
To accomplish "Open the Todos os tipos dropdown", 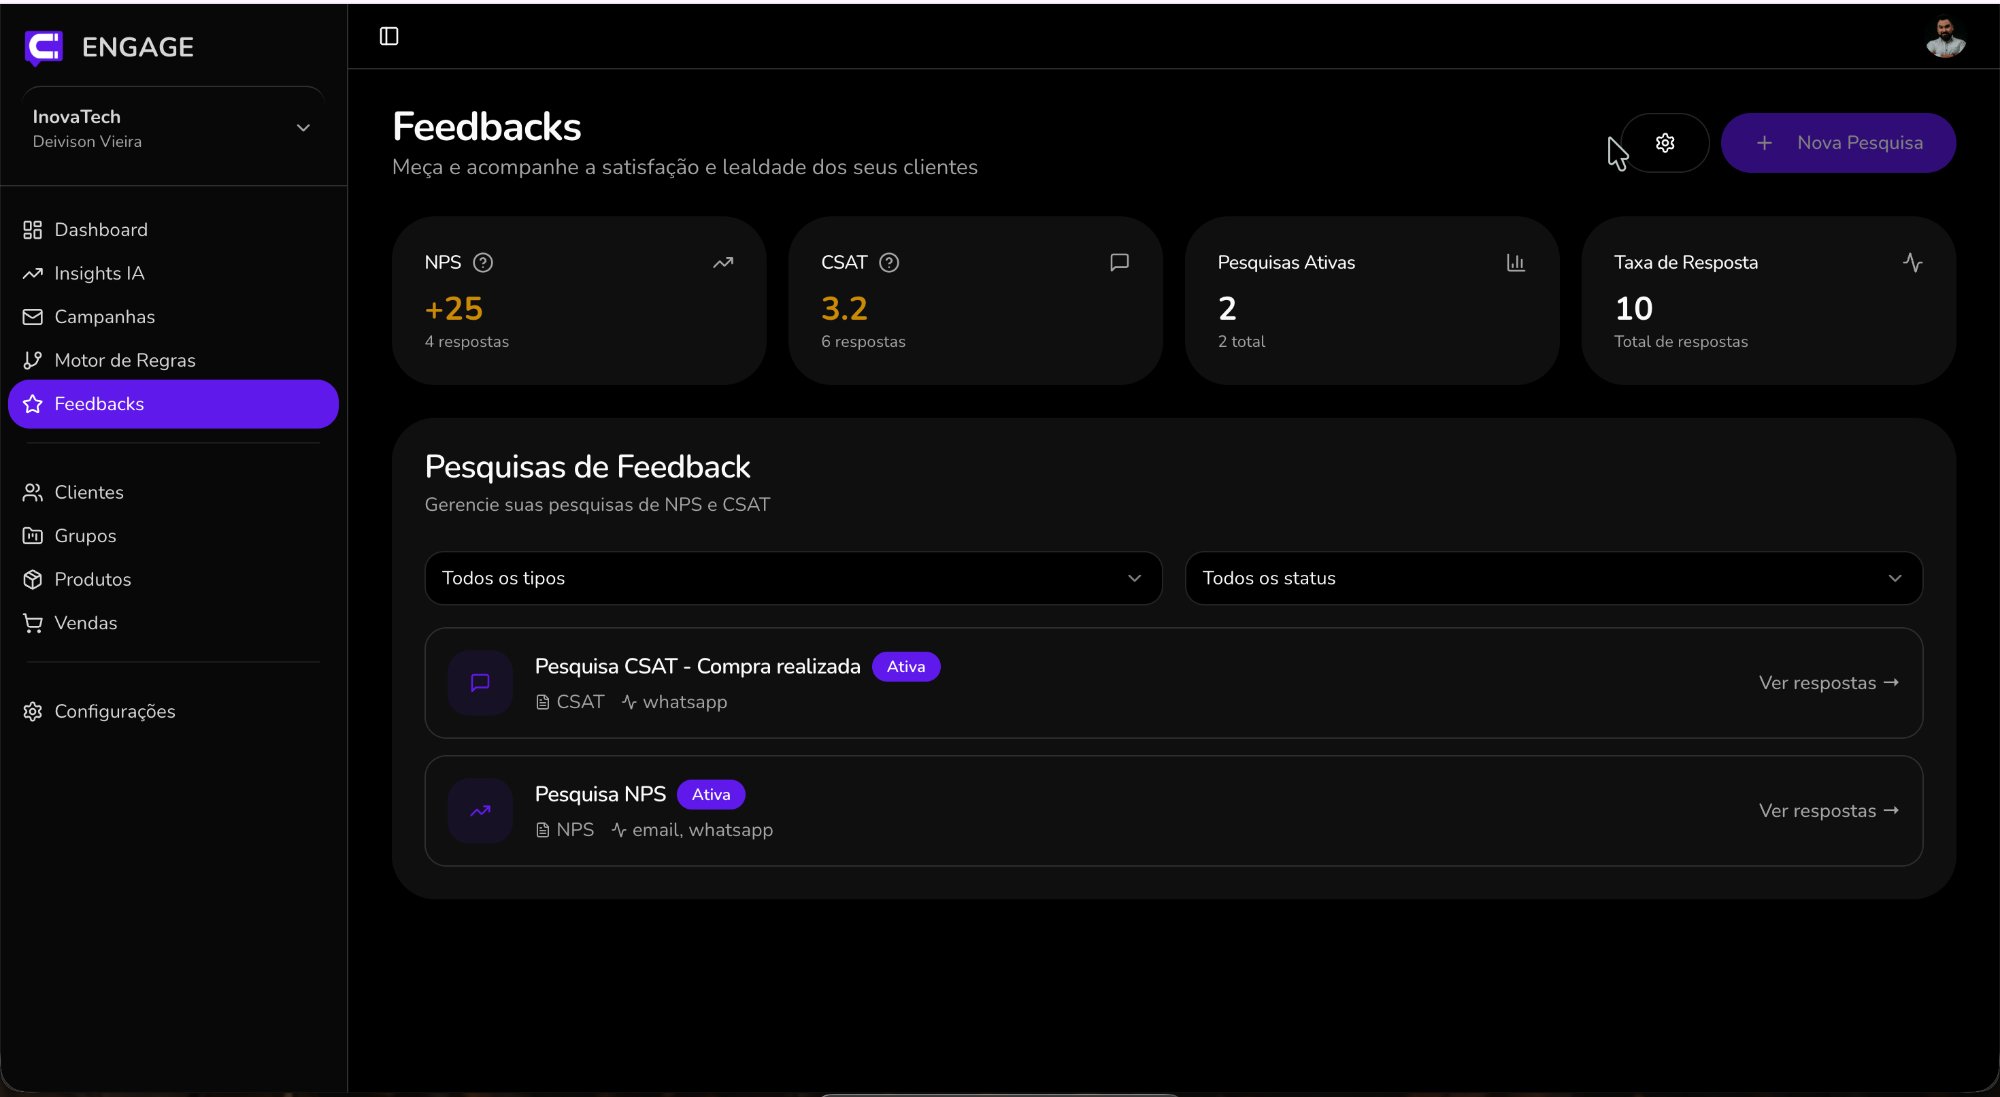I will (x=793, y=578).
